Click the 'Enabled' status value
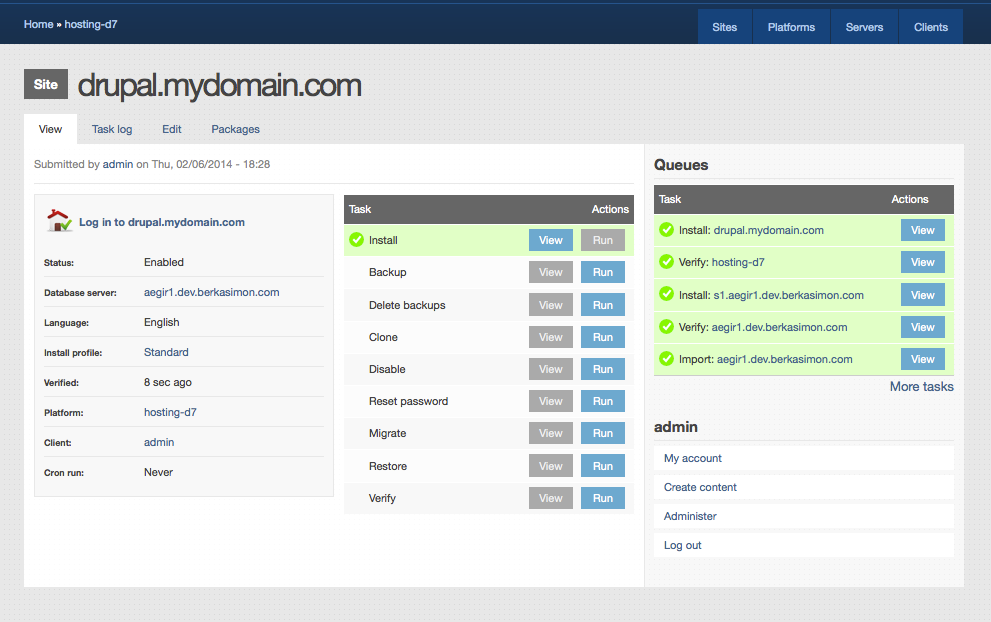The image size is (991, 622). point(164,262)
